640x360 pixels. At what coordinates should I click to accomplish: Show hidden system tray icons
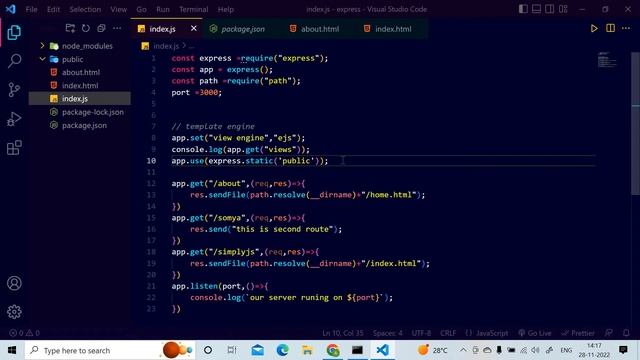(463, 350)
